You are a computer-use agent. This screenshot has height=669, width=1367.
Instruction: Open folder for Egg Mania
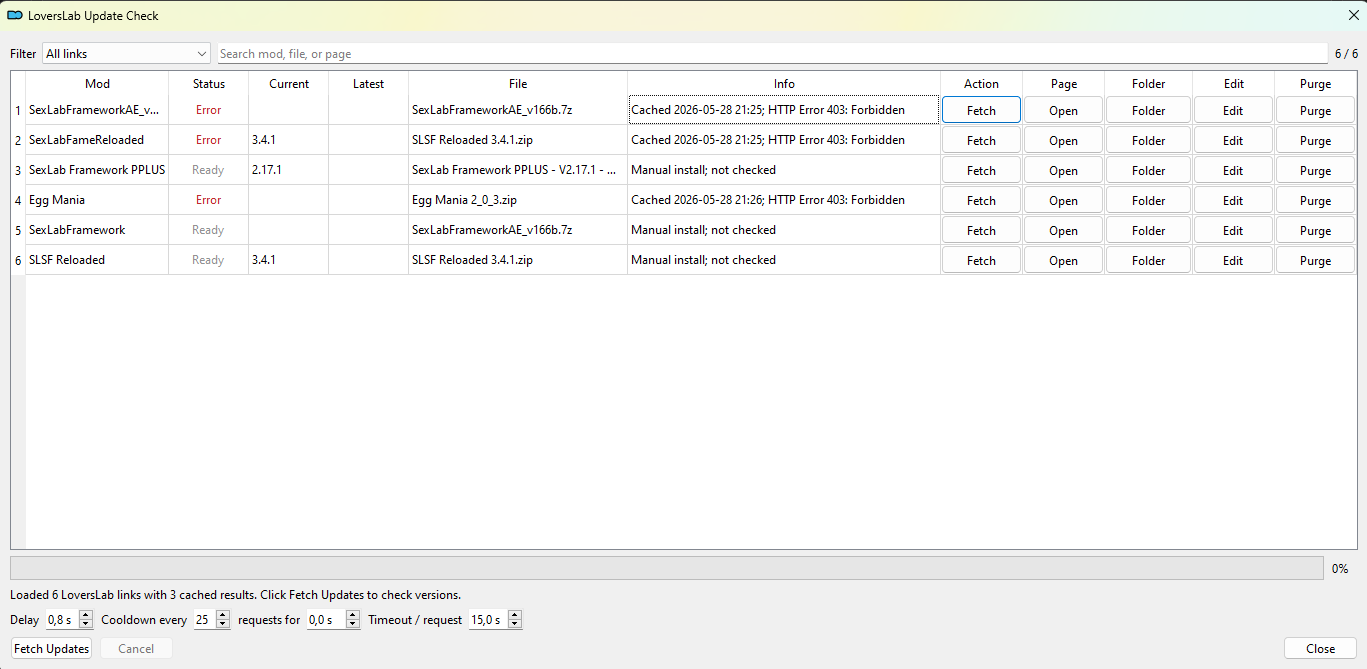click(1148, 200)
